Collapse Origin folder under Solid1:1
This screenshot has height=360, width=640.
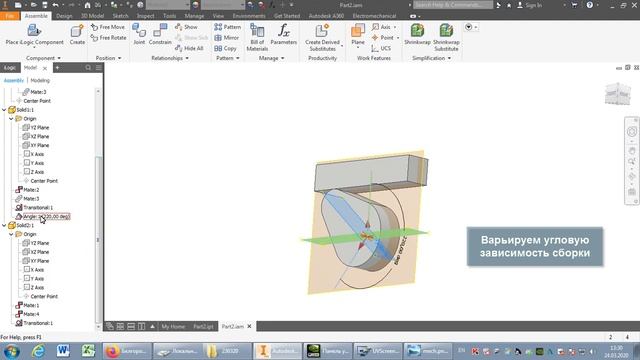tap(11, 119)
